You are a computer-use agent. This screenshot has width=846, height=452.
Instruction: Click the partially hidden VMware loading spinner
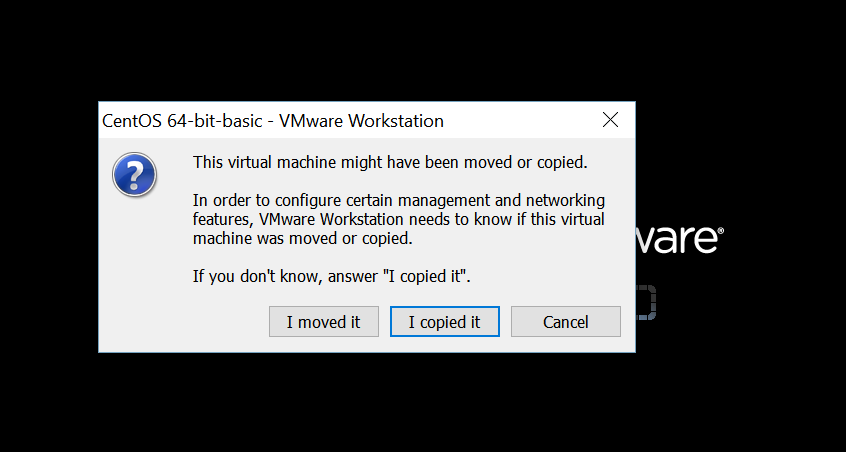click(646, 302)
